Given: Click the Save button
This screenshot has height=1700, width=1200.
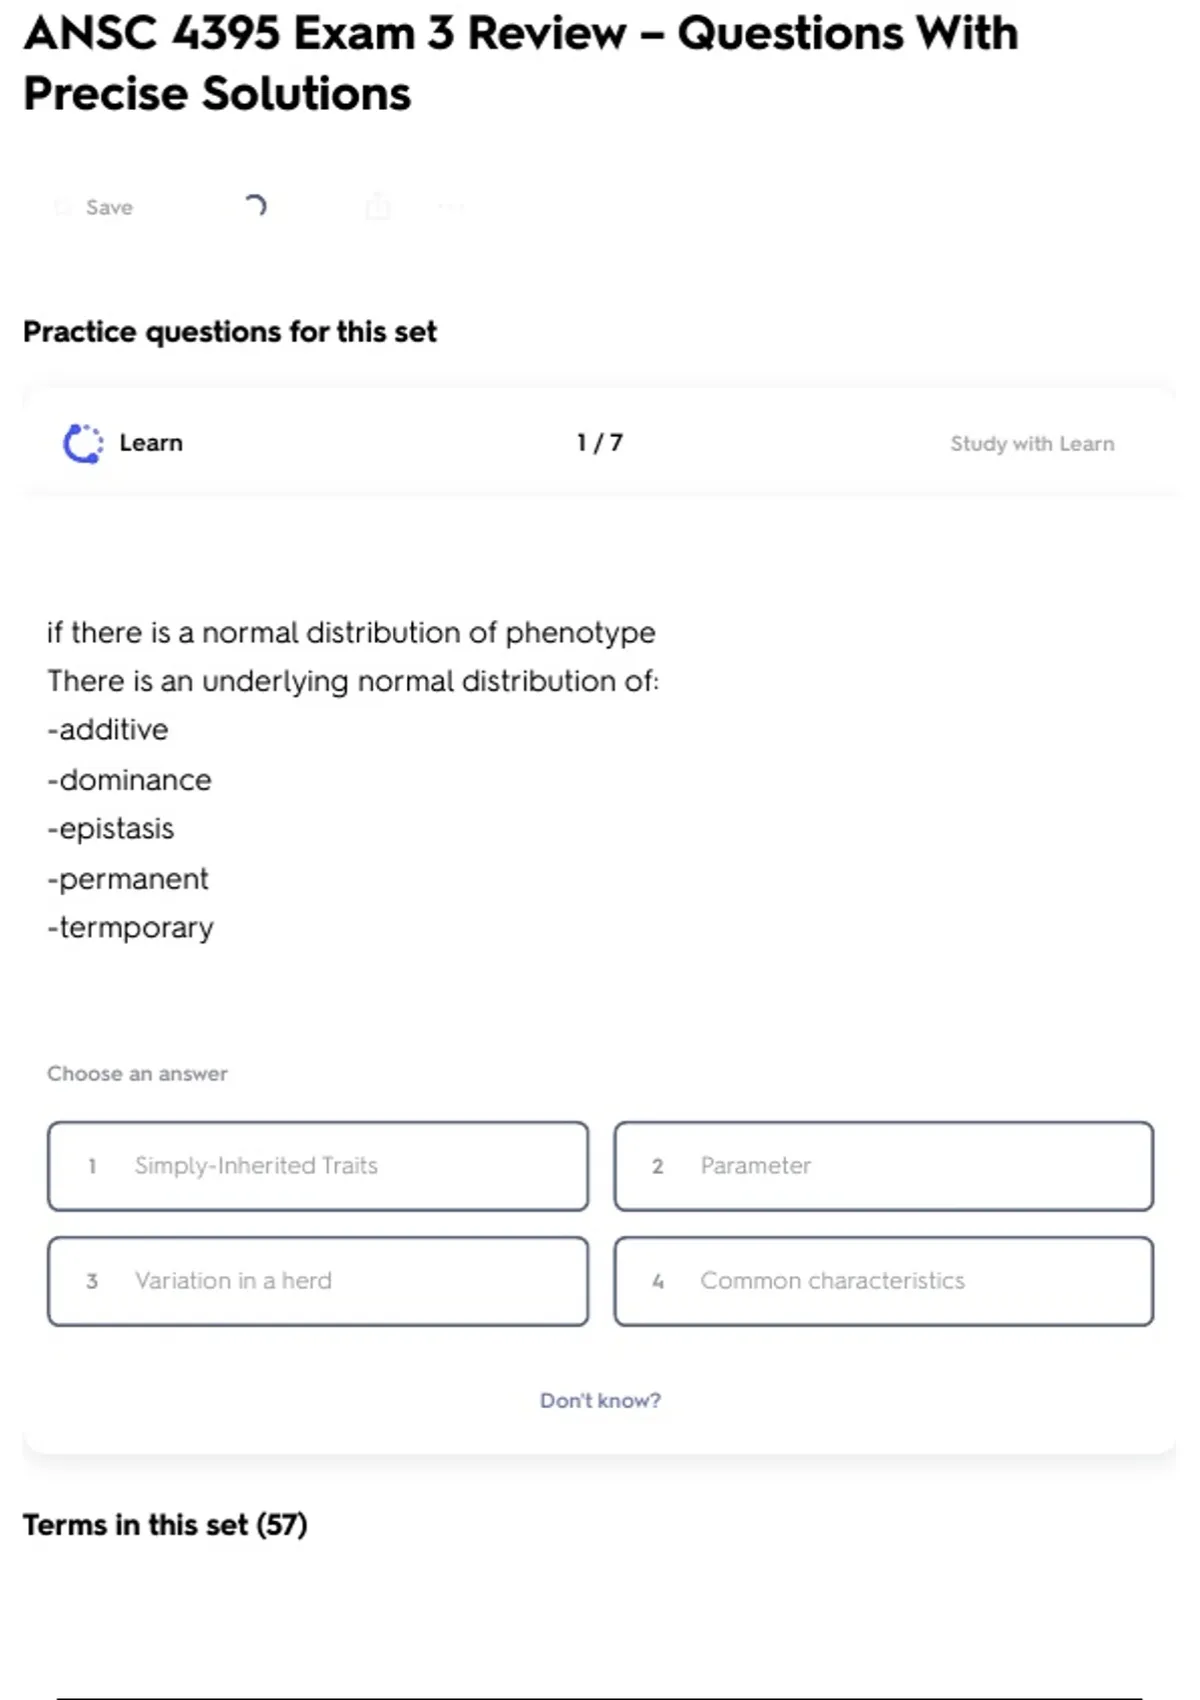Looking at the screenshot, I should 108,207.
